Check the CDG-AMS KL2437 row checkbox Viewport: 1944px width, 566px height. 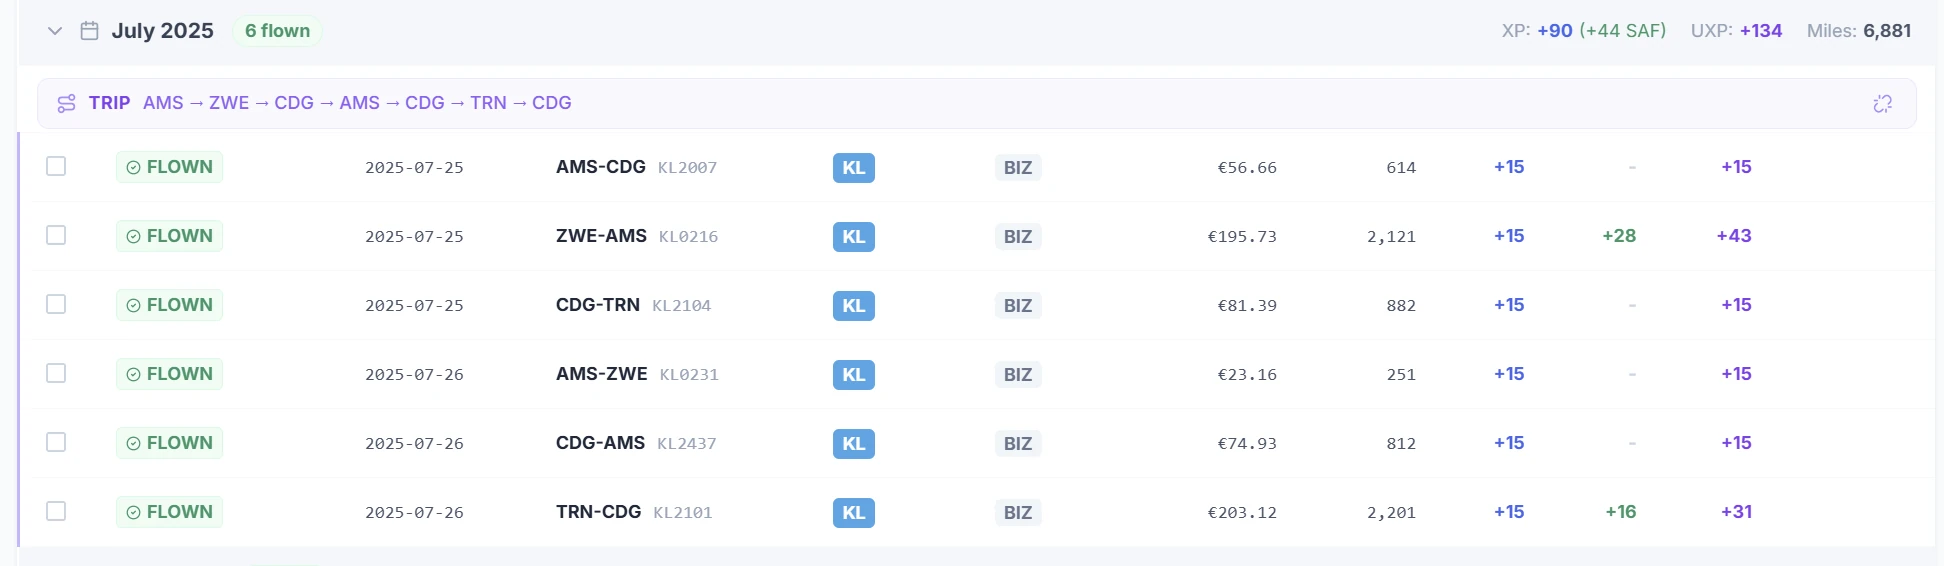click(56, 442)
